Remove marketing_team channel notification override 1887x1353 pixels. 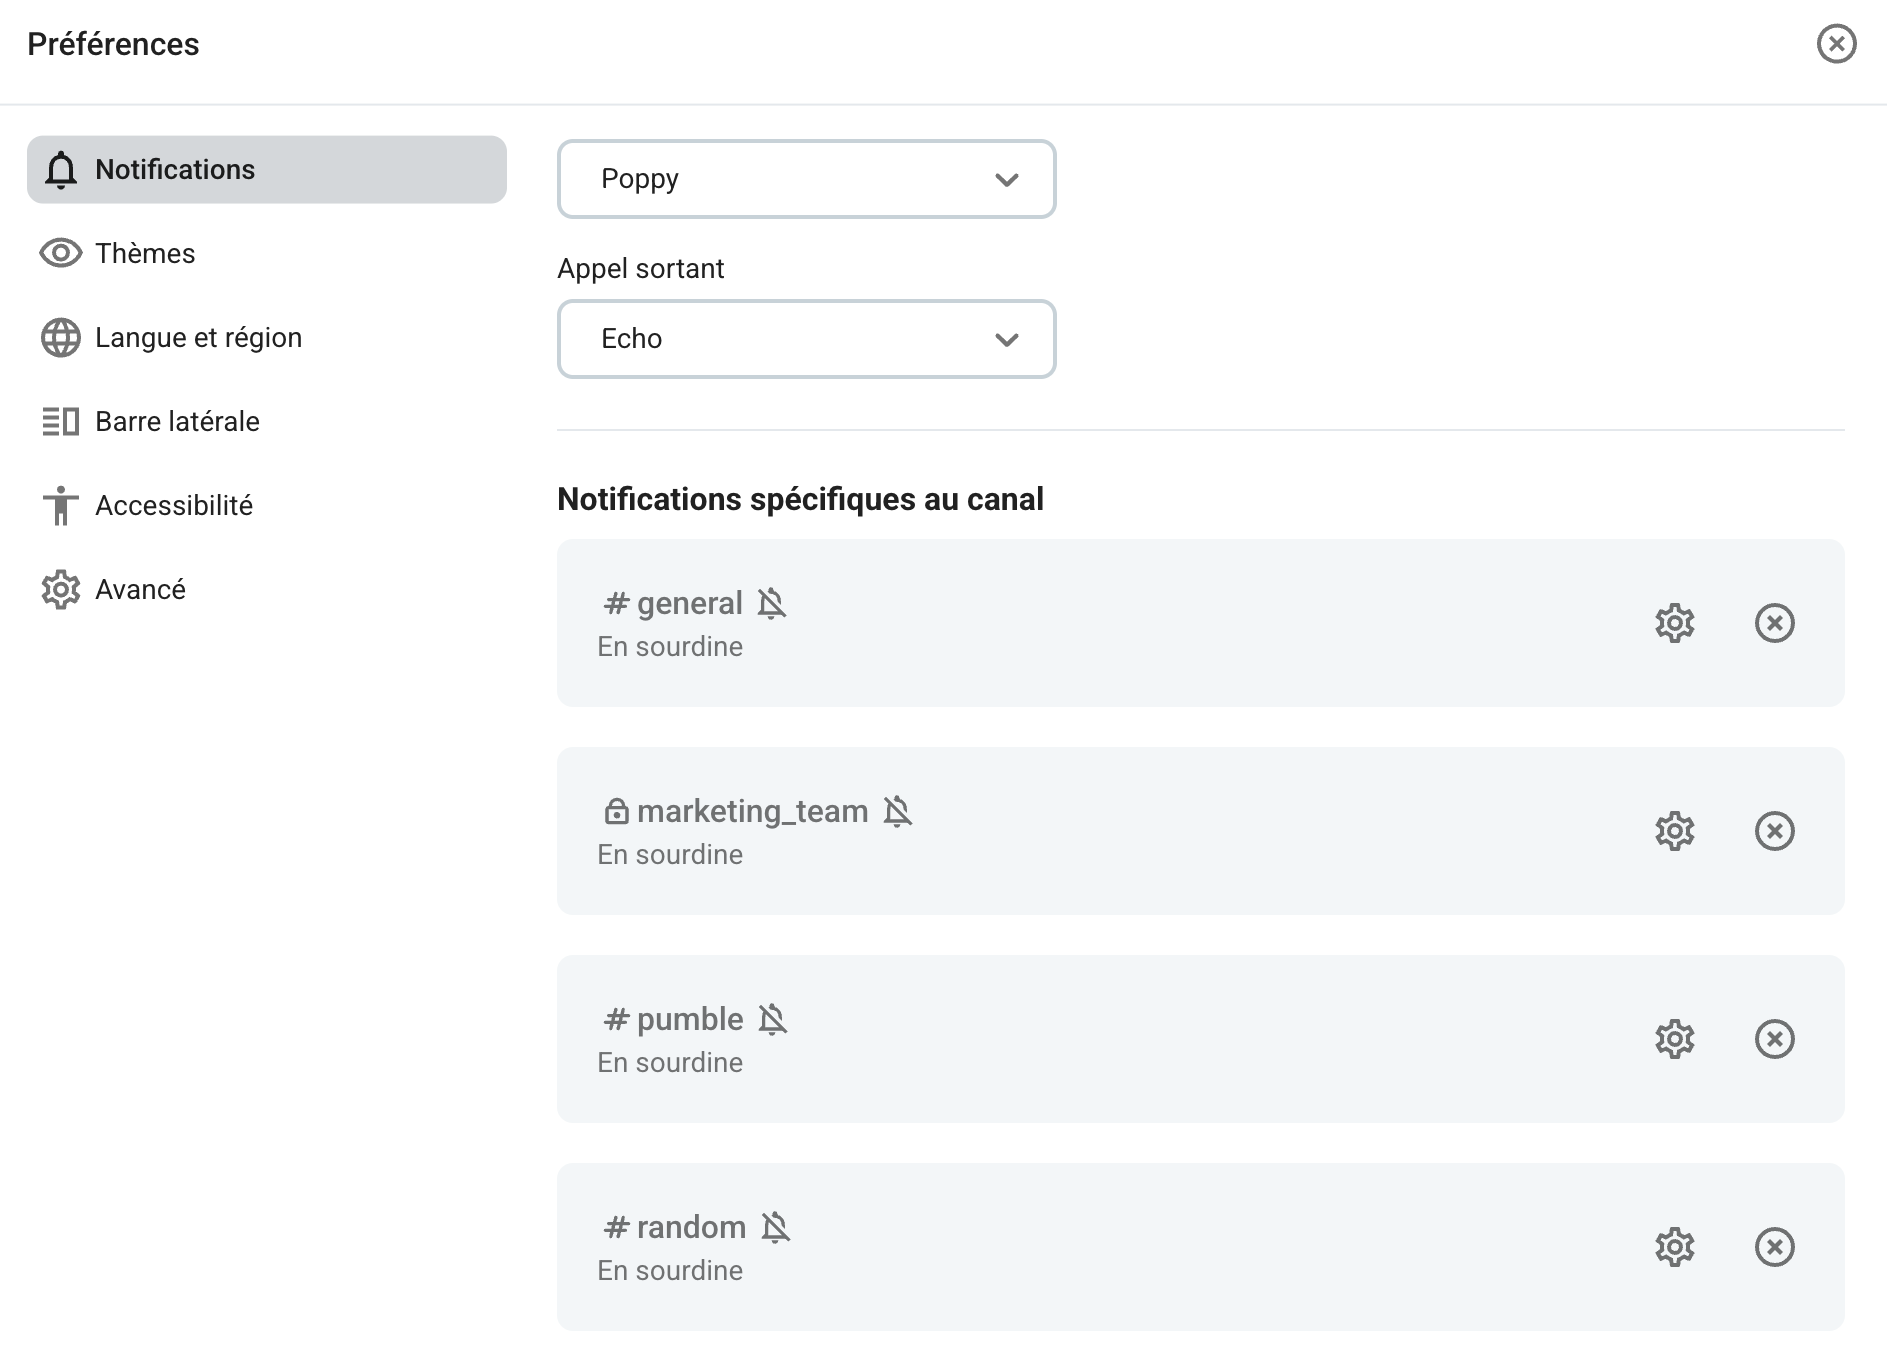click(x=1774, y=831)
